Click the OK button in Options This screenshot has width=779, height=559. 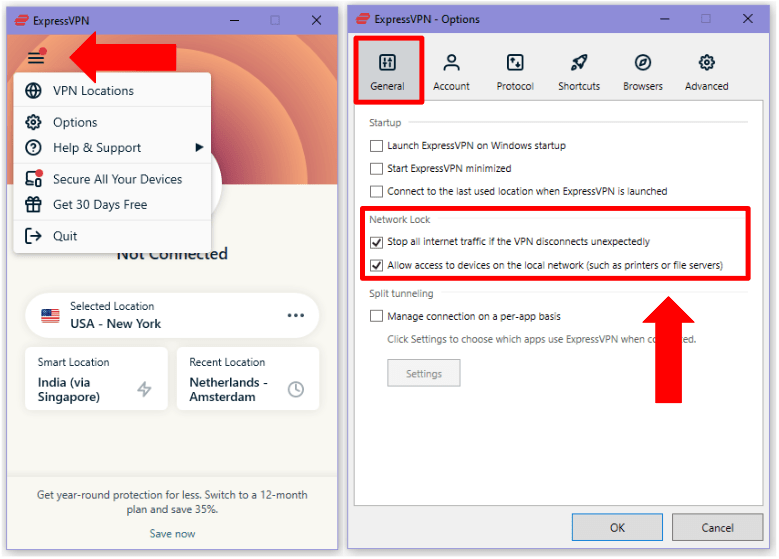point(617,528)
